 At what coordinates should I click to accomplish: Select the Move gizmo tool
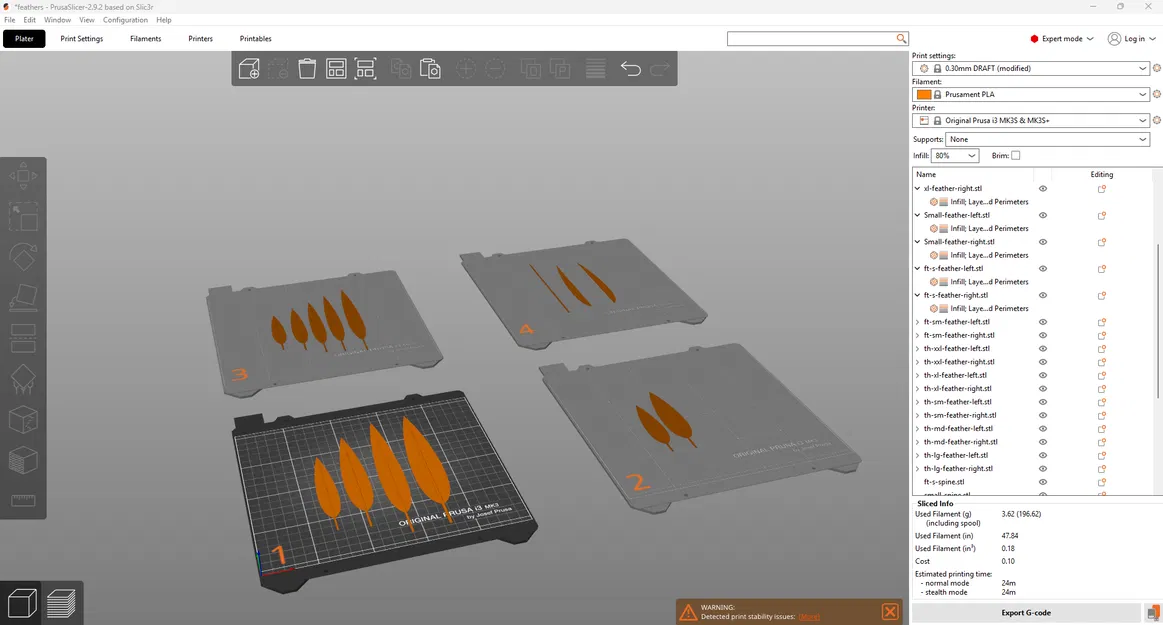(23, 176)
